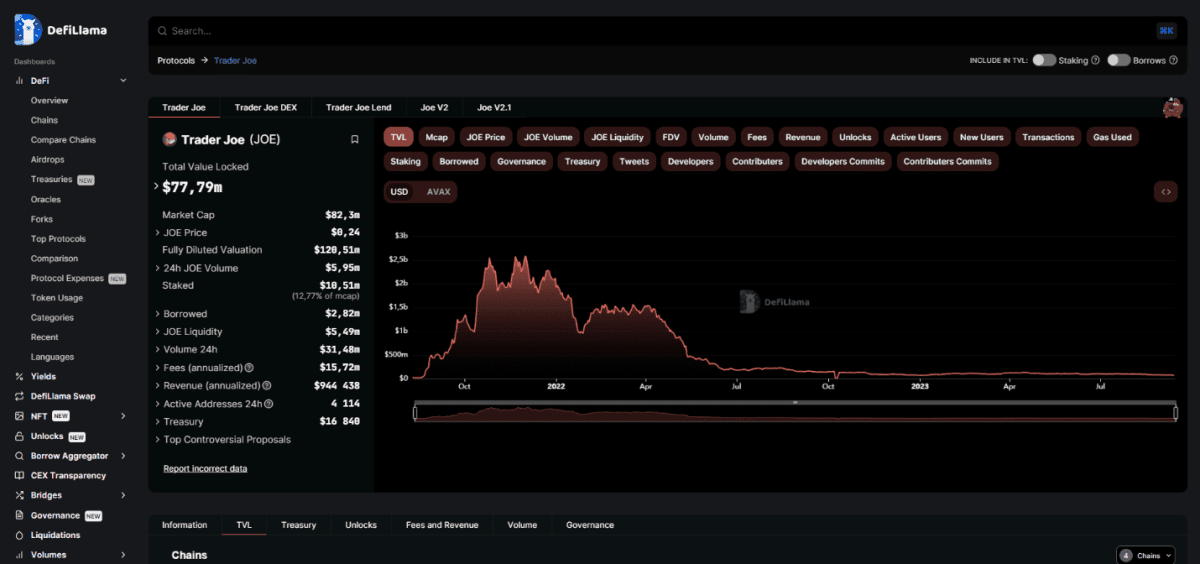Click the bookmark icon next to Trader Joe

click(354, 140)
